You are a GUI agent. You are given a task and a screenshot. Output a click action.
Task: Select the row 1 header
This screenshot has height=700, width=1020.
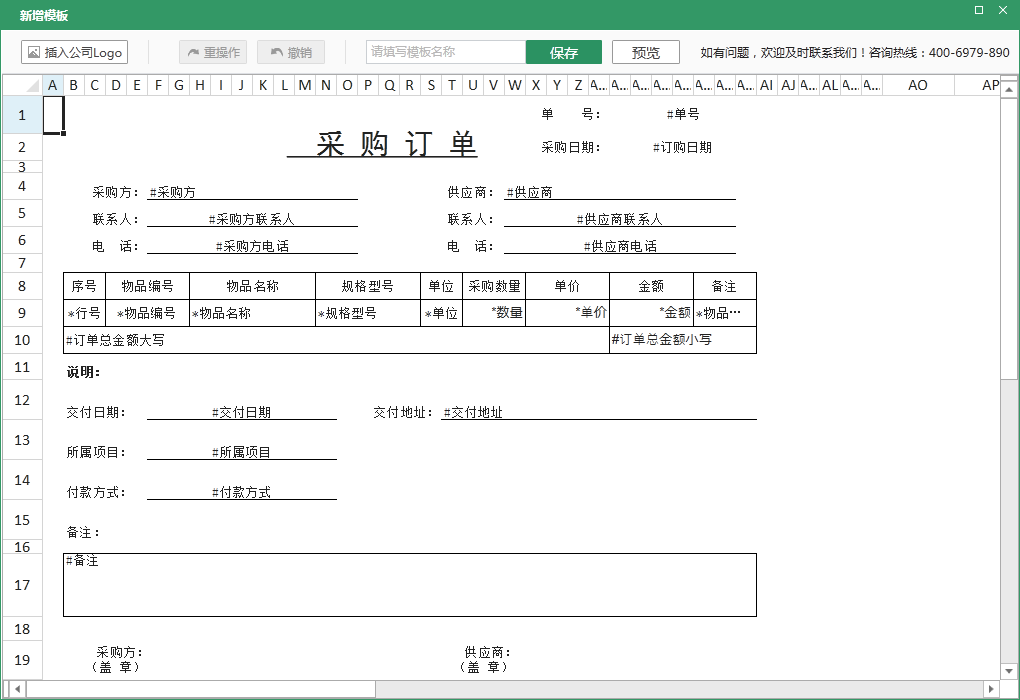(22, 115)
